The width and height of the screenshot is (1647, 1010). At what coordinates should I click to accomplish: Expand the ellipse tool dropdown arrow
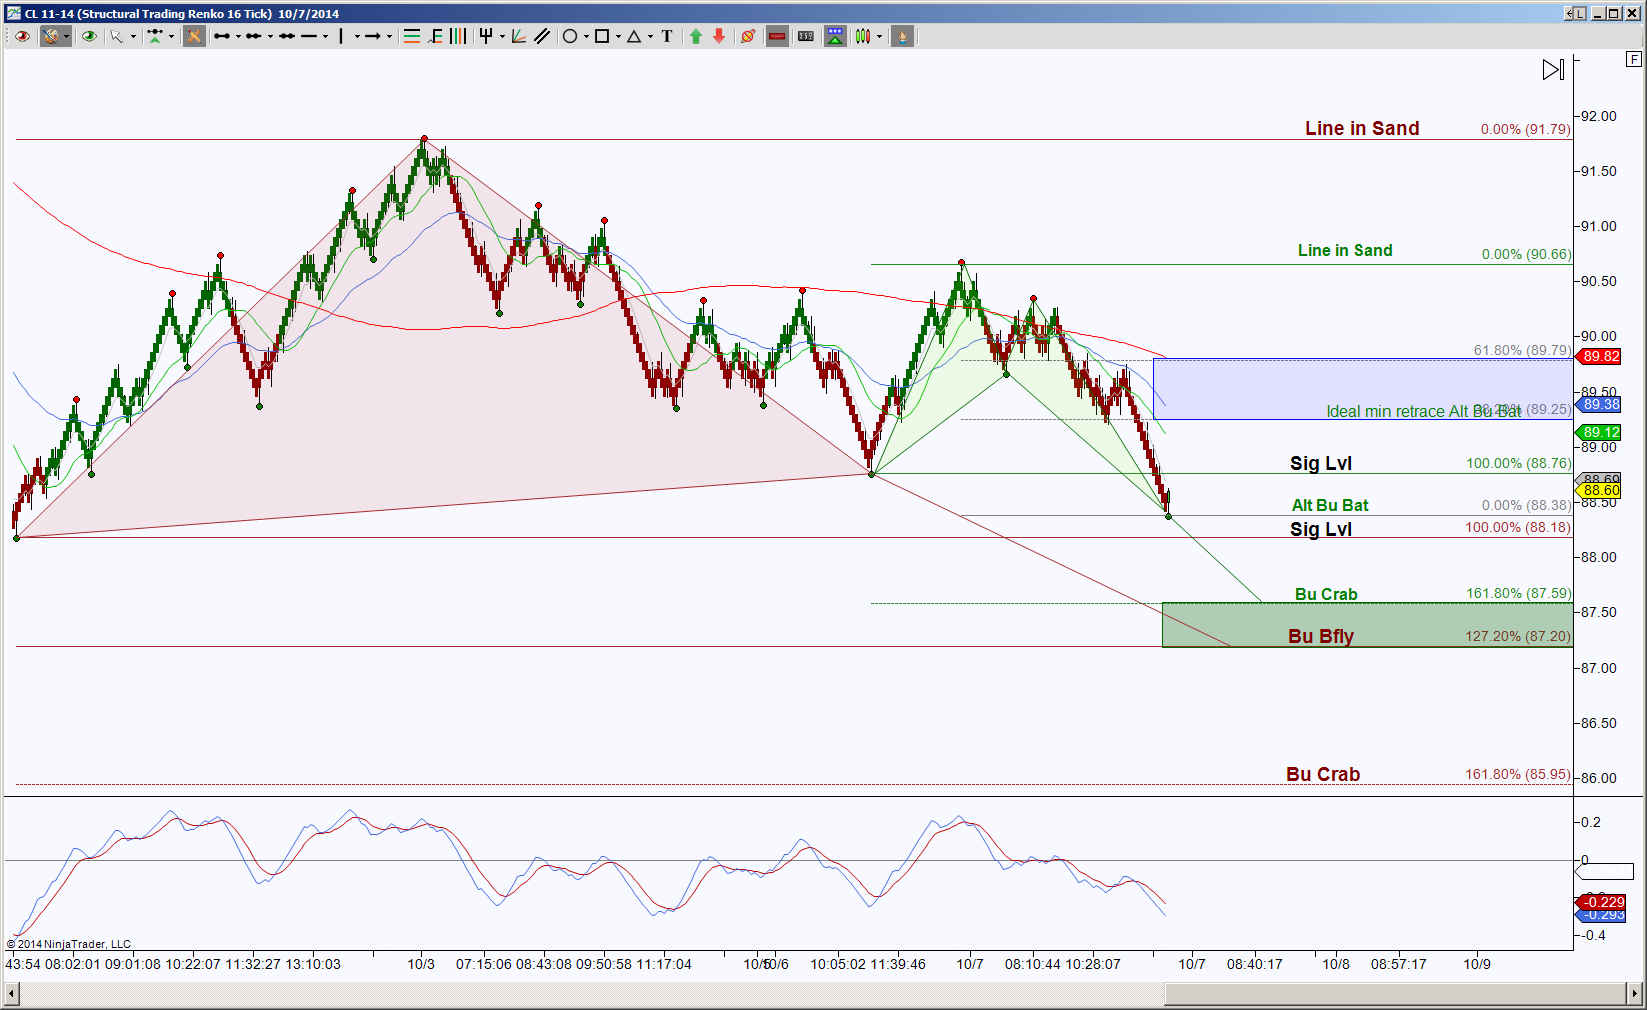click(586, 37)
